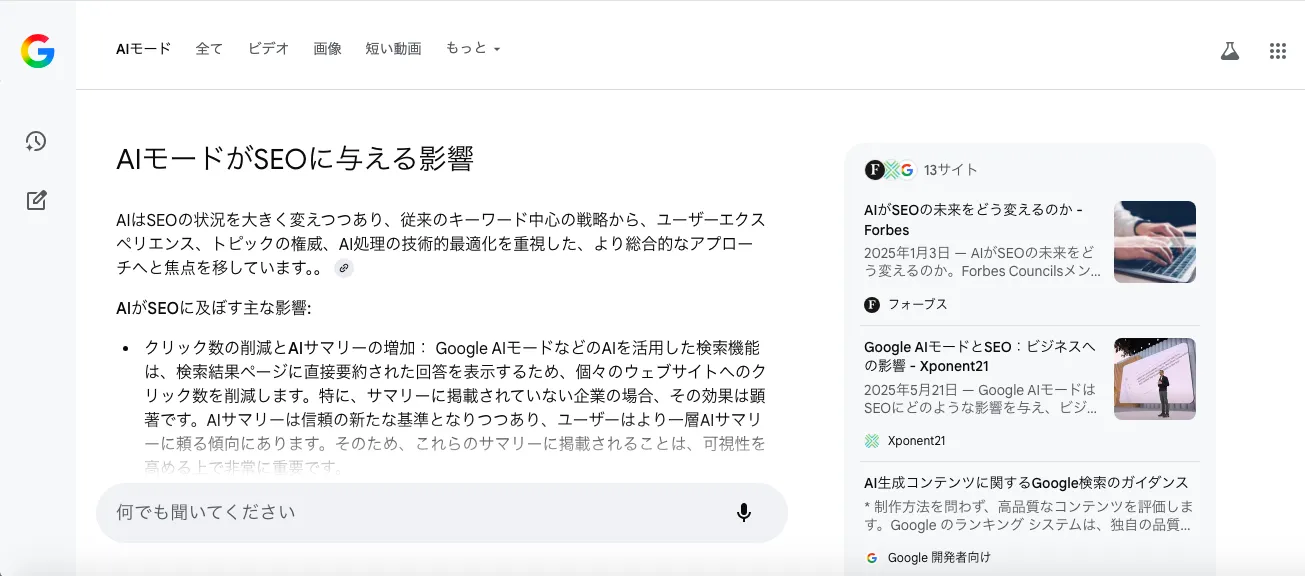
Task: Switch to the 画像 tab
Action: pos(327,49)
